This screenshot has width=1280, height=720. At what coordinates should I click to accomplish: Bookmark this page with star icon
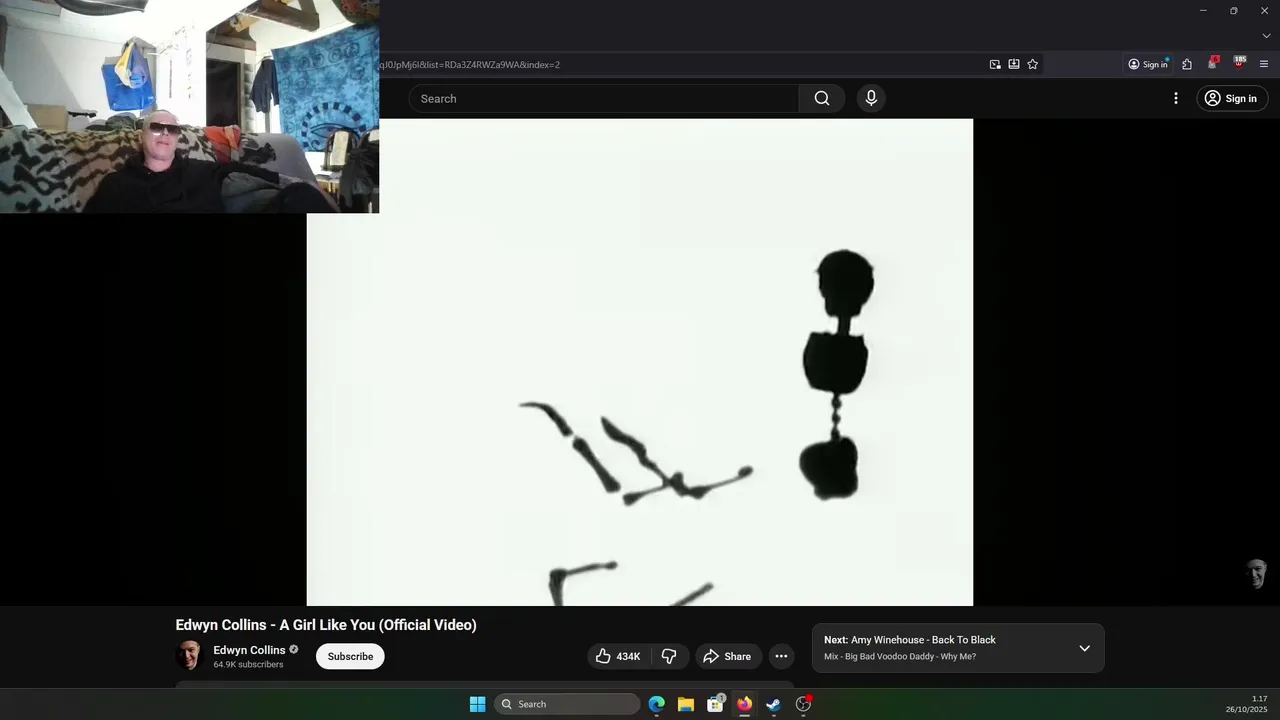click(1033, 64)
